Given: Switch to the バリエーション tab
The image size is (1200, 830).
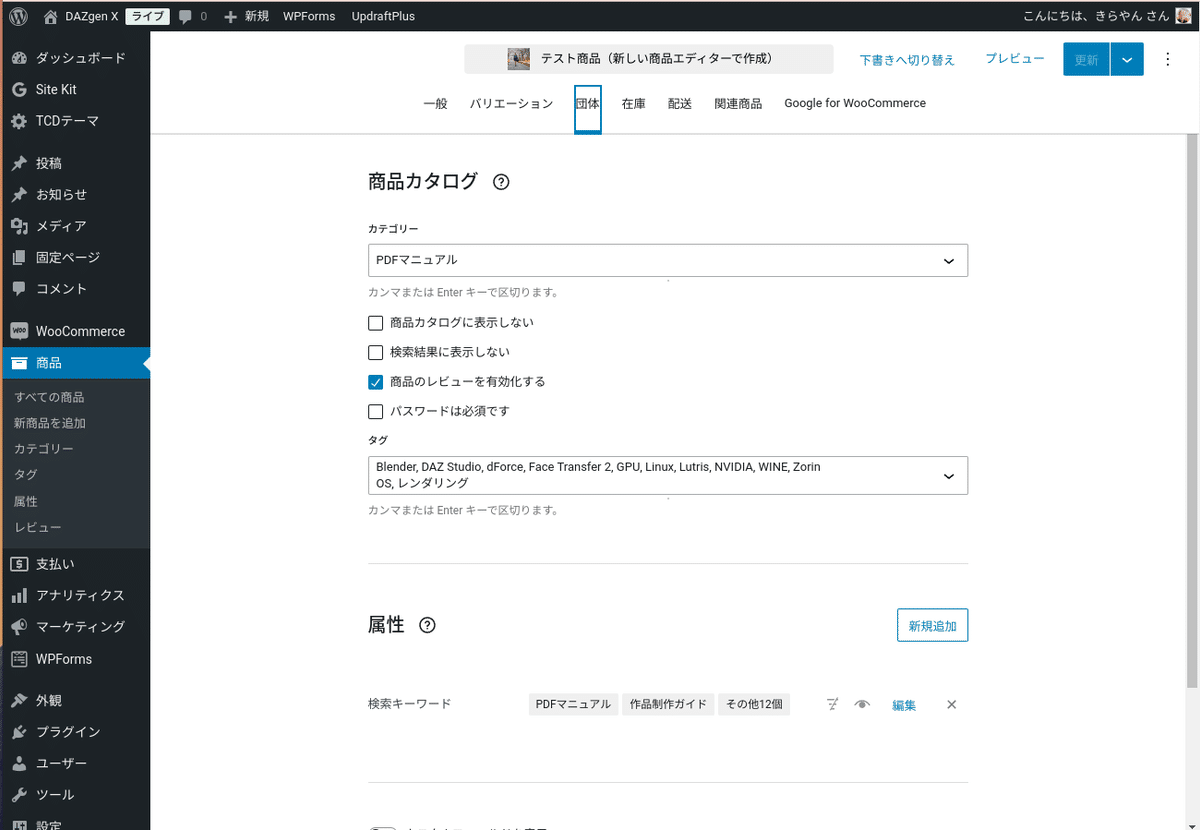Looking at the screenshot, I should [x=511, y=104].
